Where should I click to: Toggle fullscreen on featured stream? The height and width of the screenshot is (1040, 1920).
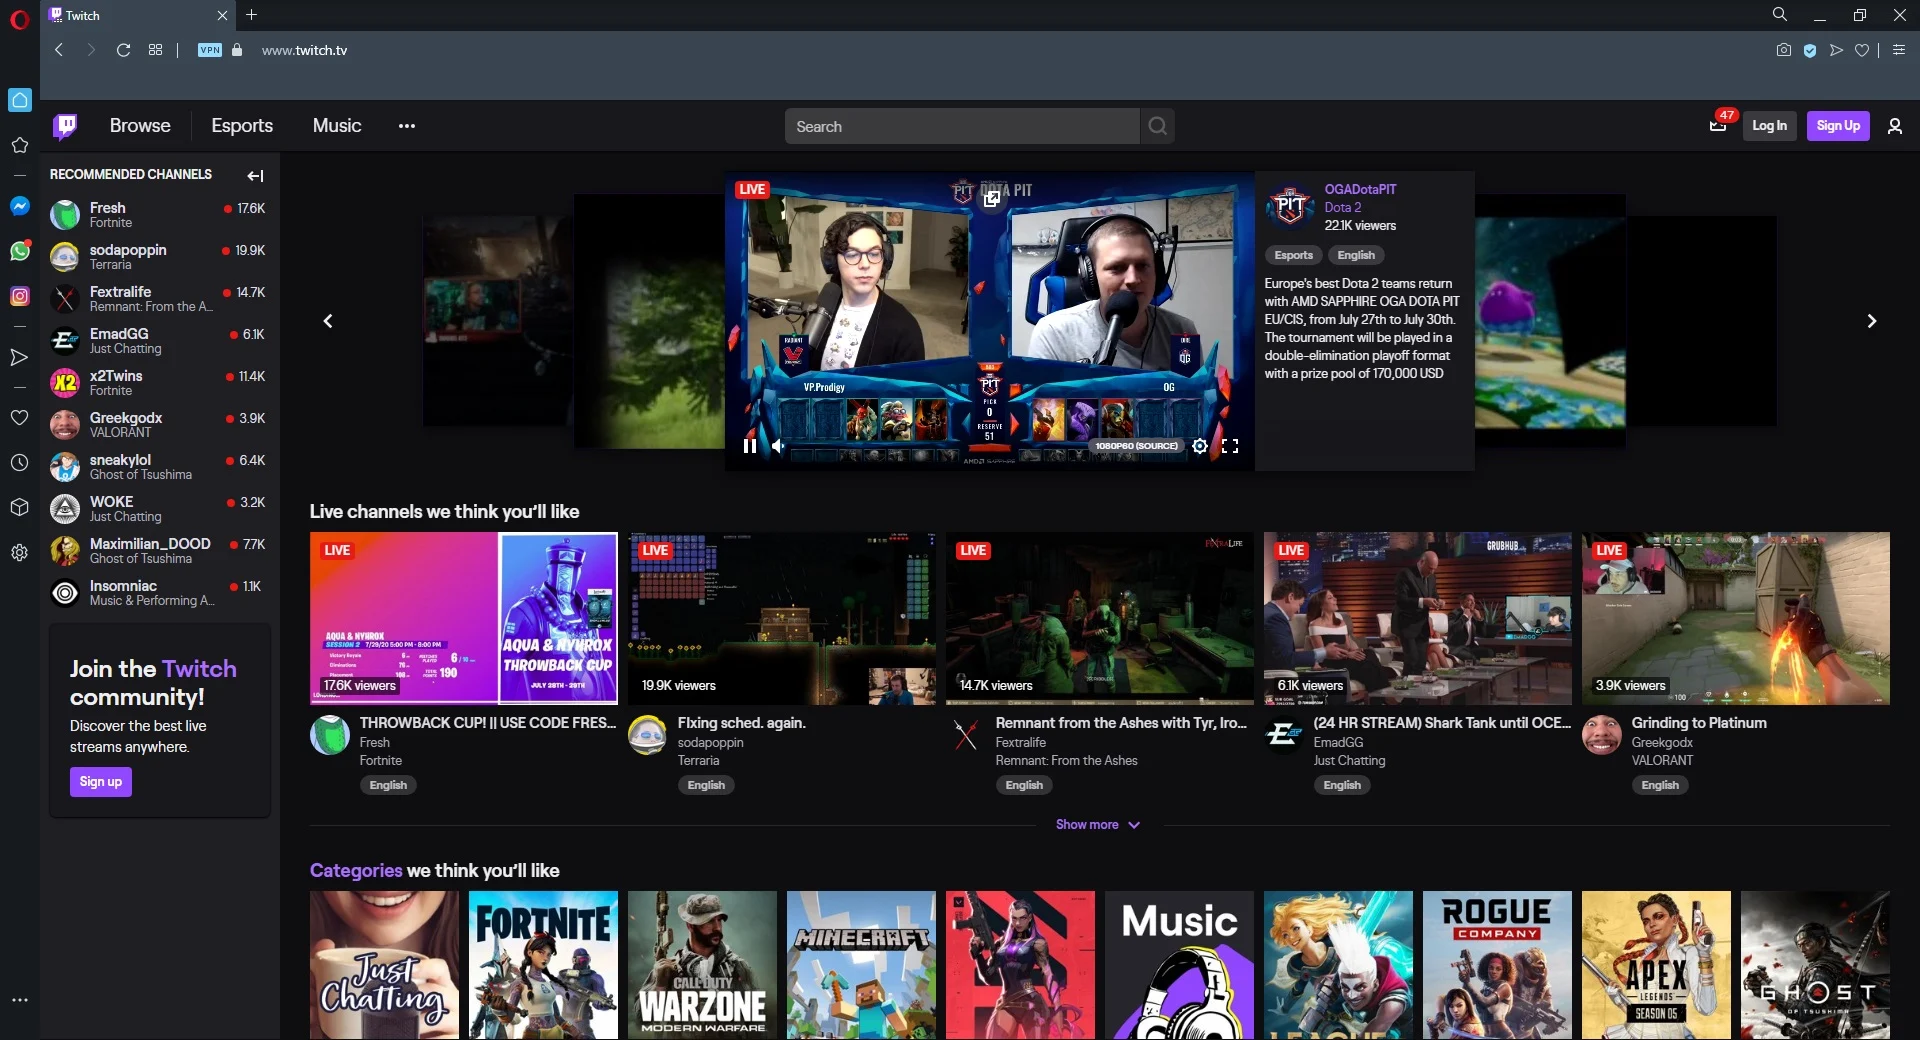[1230, 446]
